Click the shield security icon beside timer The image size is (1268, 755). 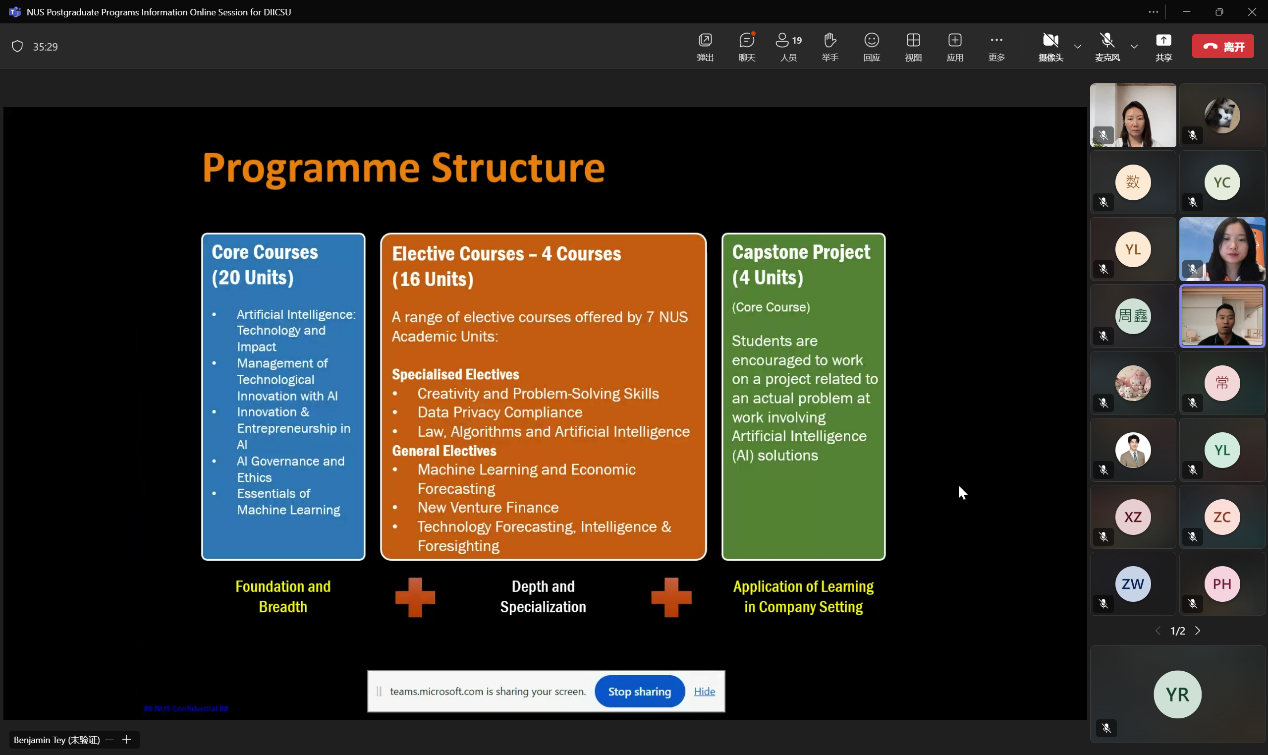coord(17,46)
